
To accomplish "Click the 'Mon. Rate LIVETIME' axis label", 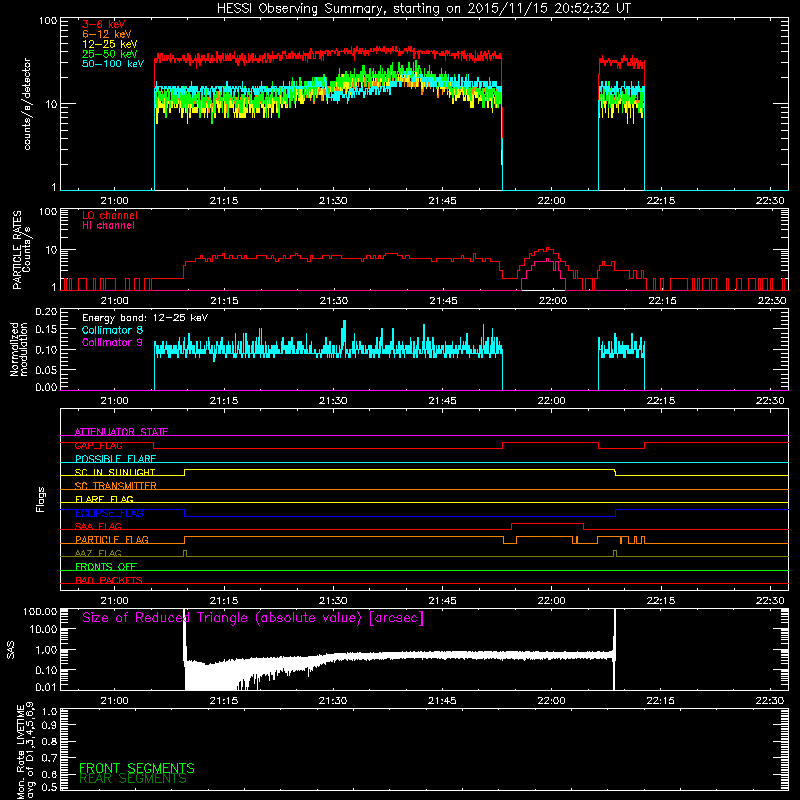I will [25, 752].
